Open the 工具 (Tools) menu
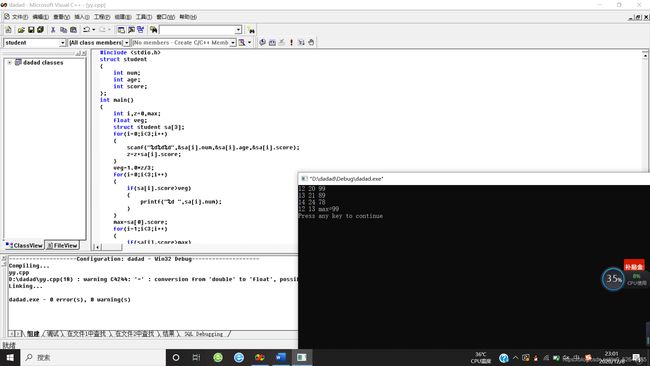Image resolution: width=650 pixels, height=366 pixels. (144, 17)
